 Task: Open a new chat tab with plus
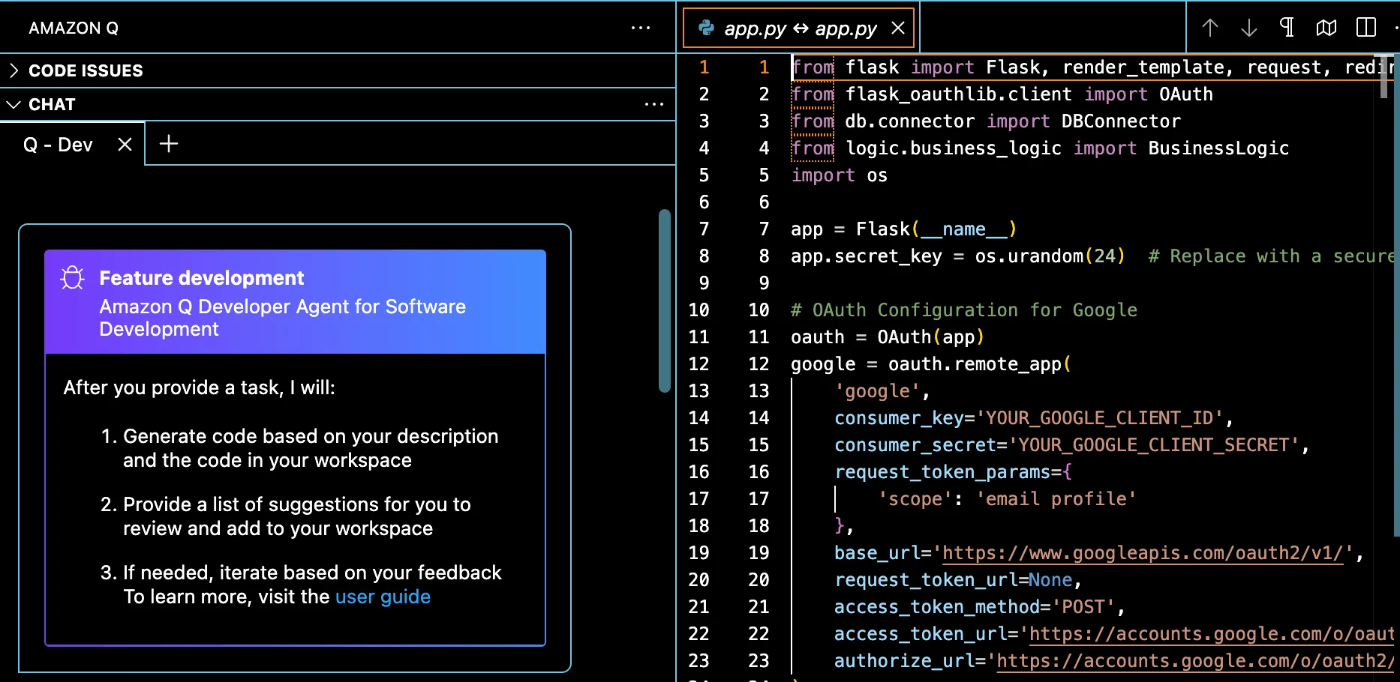click(169, 144)
